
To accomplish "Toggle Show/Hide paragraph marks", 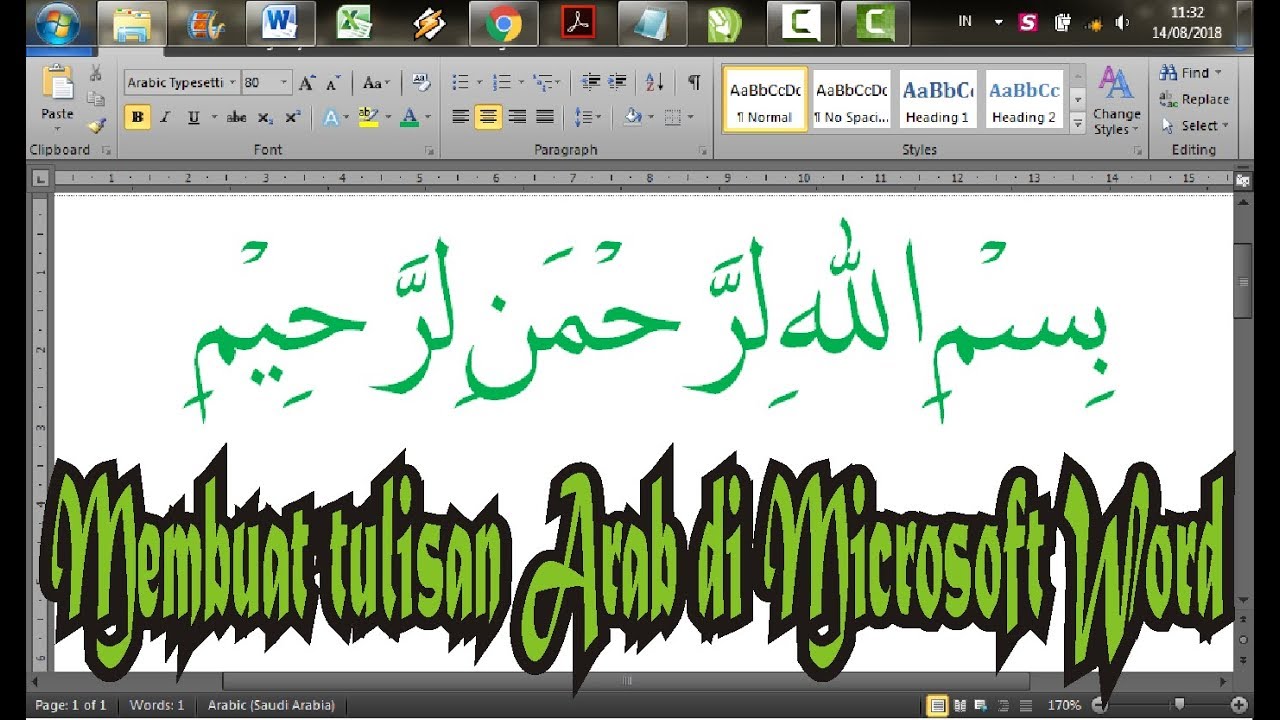I will tap(694, 82).
